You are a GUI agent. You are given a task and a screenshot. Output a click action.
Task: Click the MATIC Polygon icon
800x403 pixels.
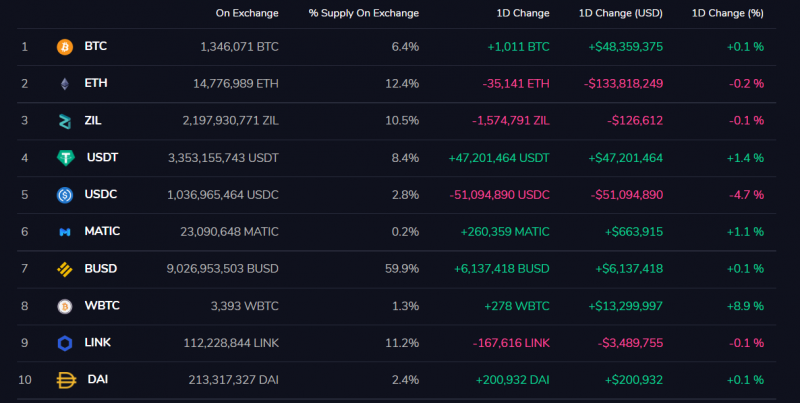(x=65, y=232)
